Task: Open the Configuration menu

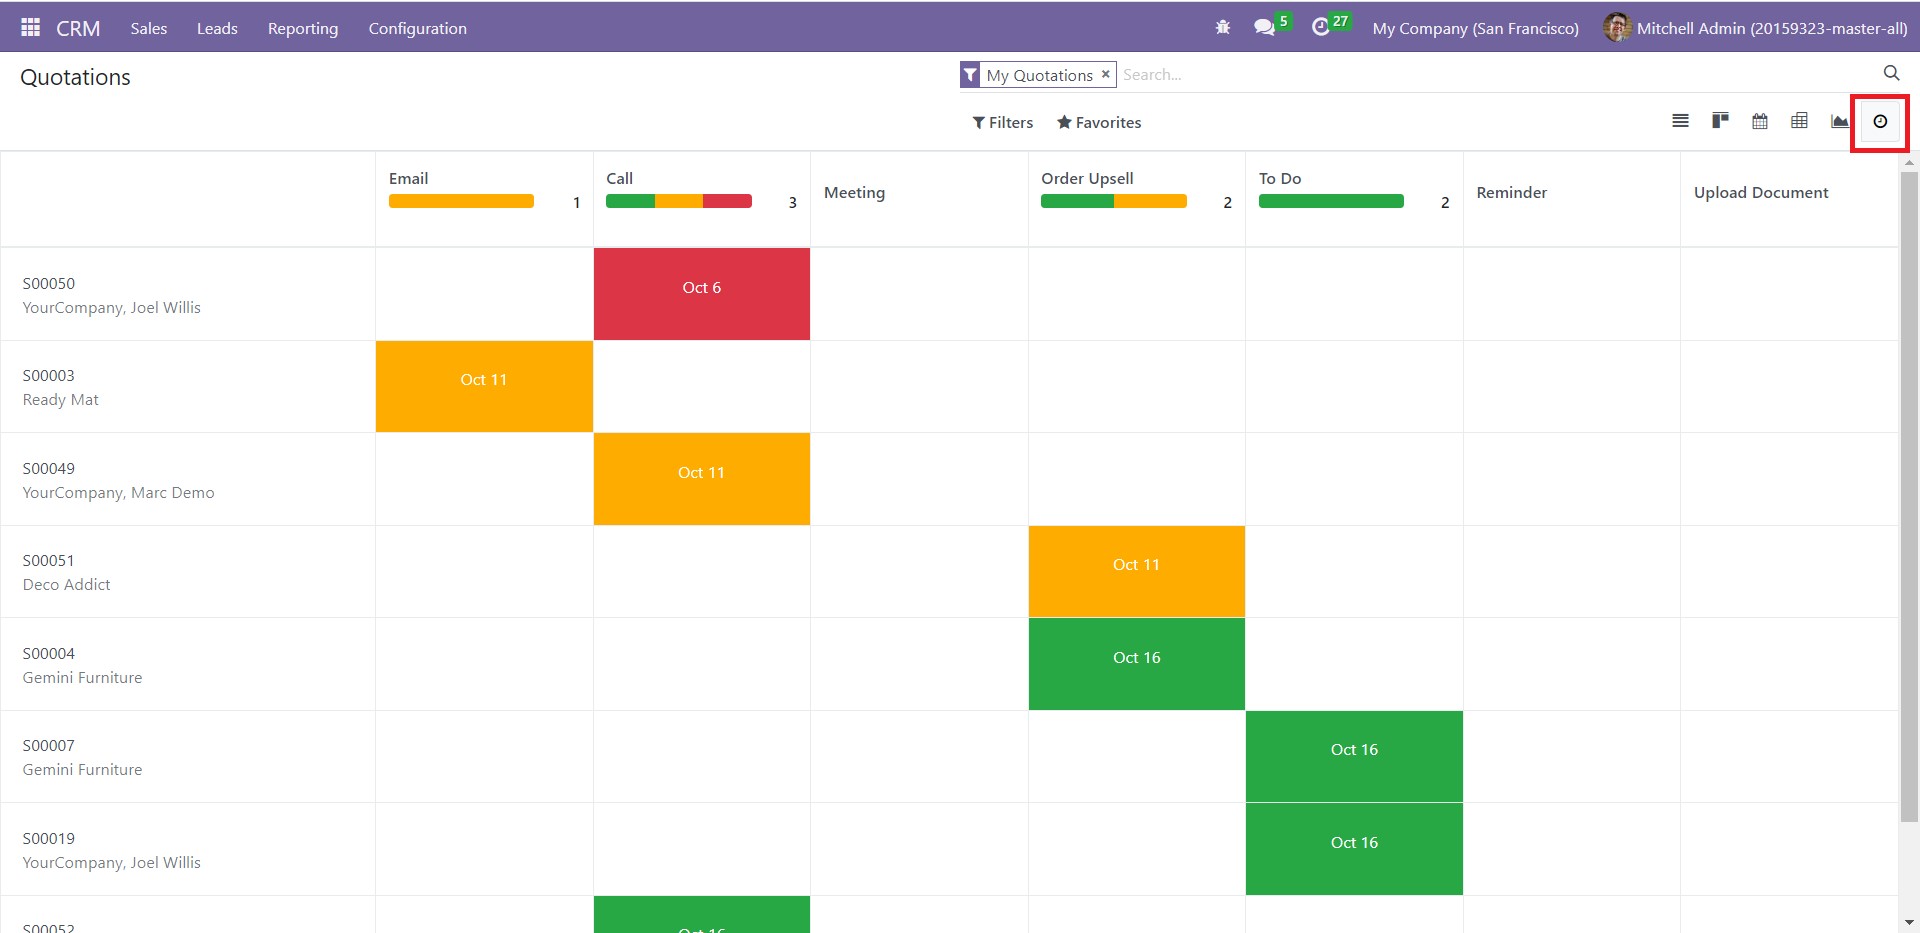Action: [x=417, y=28]
